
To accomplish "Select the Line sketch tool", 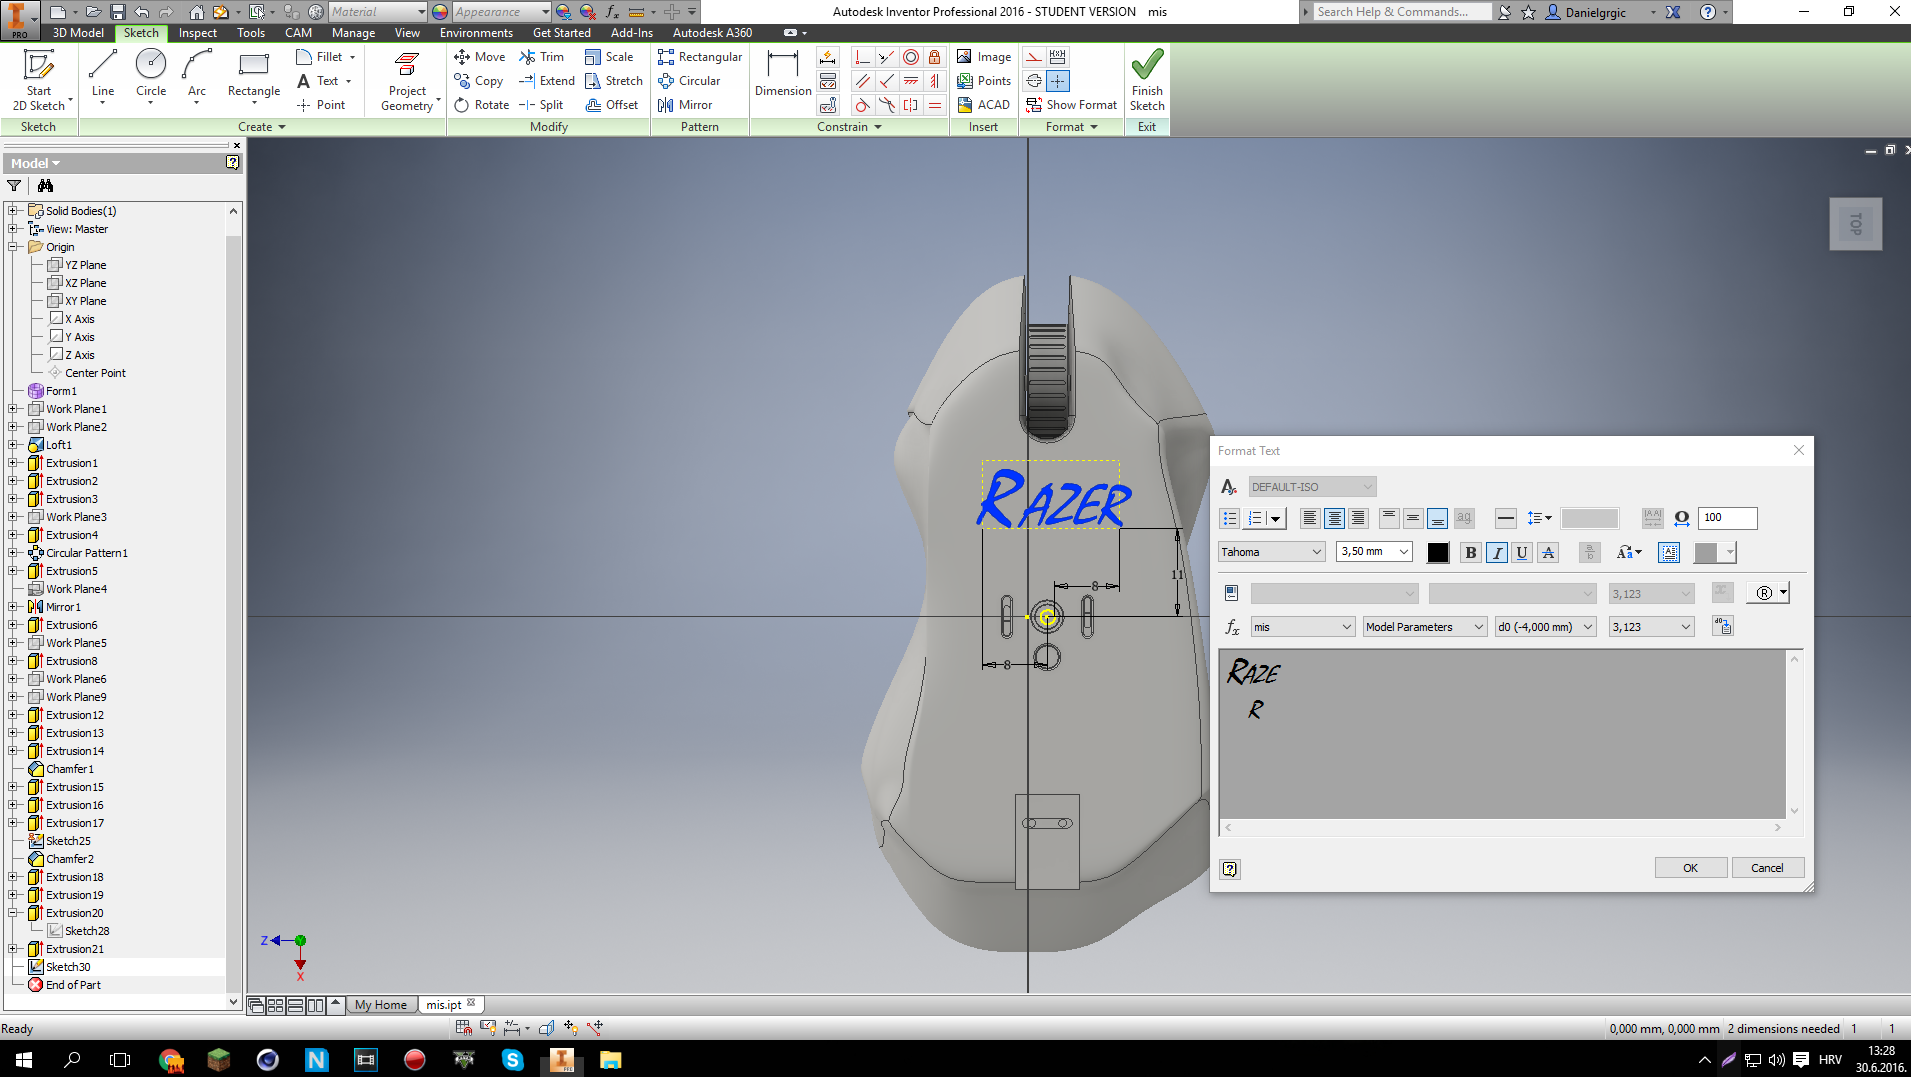I will tap(103, 76).
